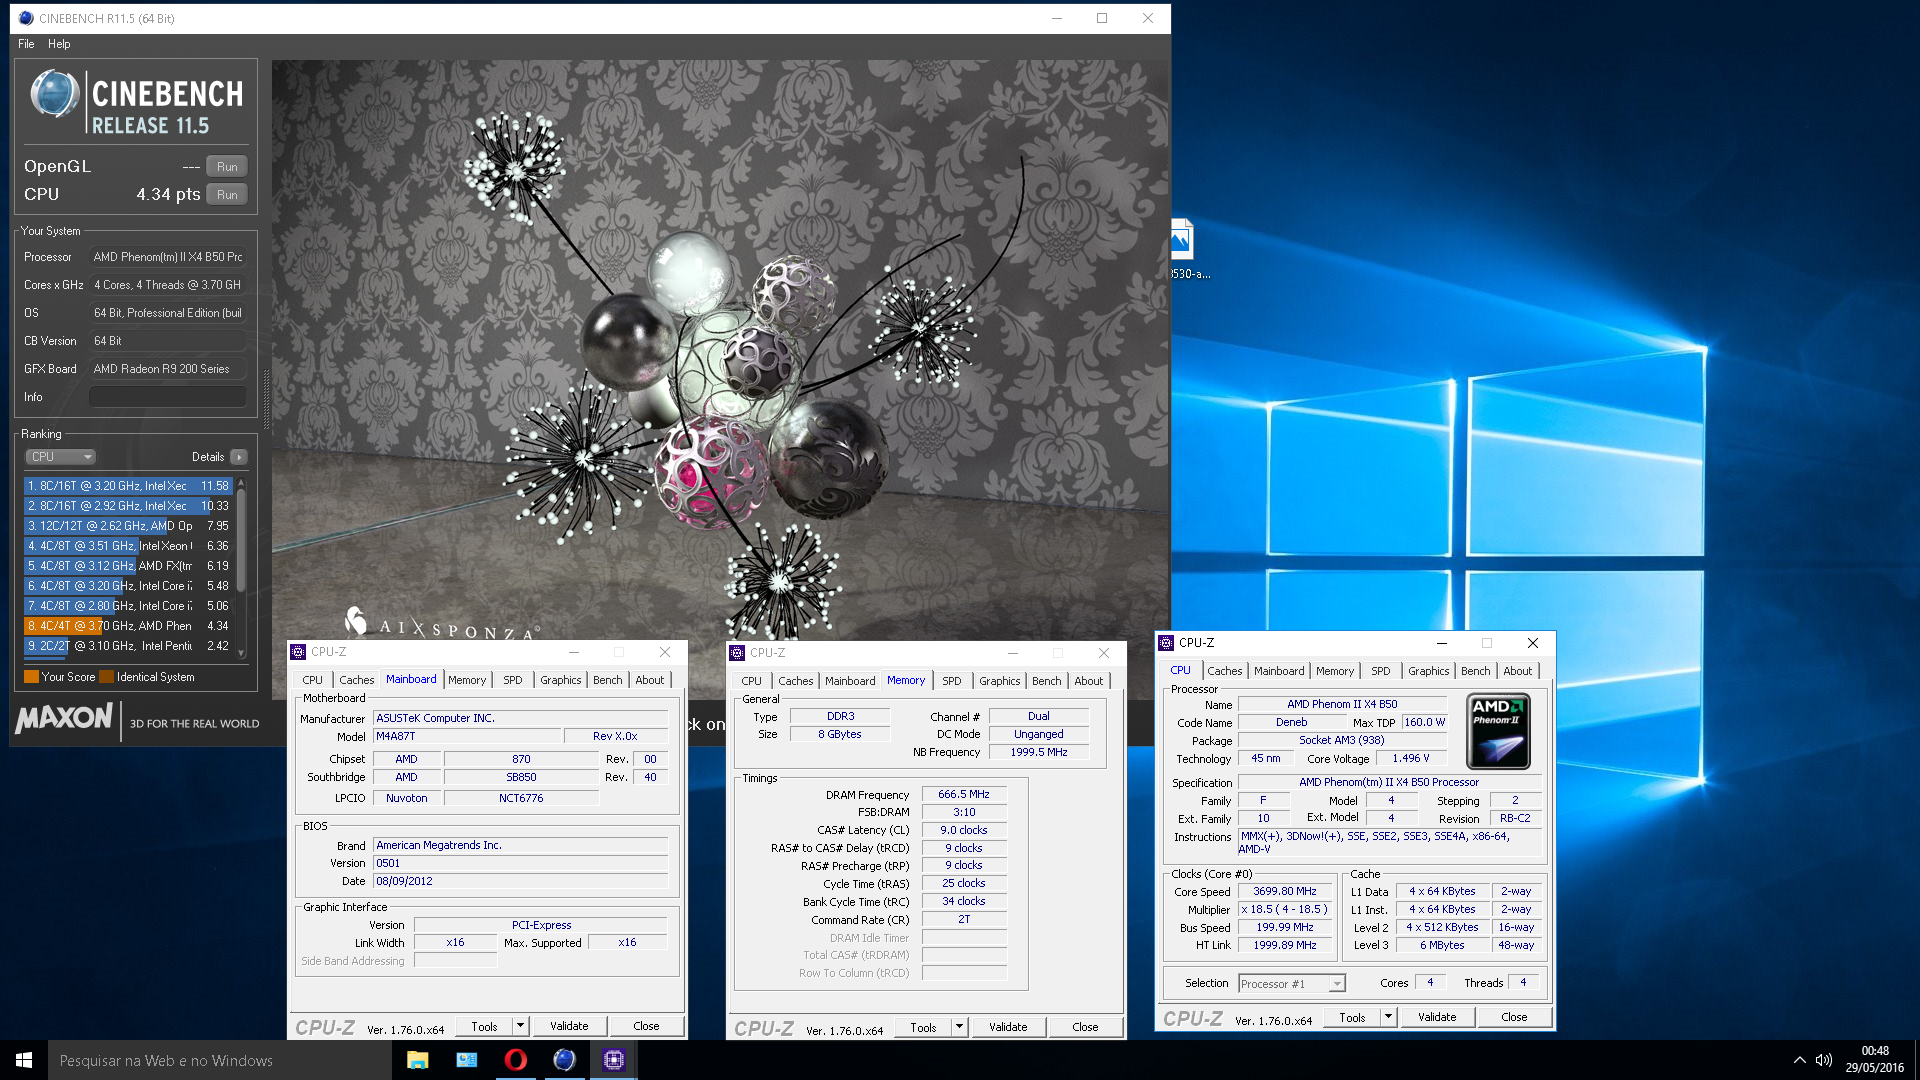Click the Core Speed value 3699.80 MHz
The width and height of the screenshot is (1920, 1080).
1284,891
